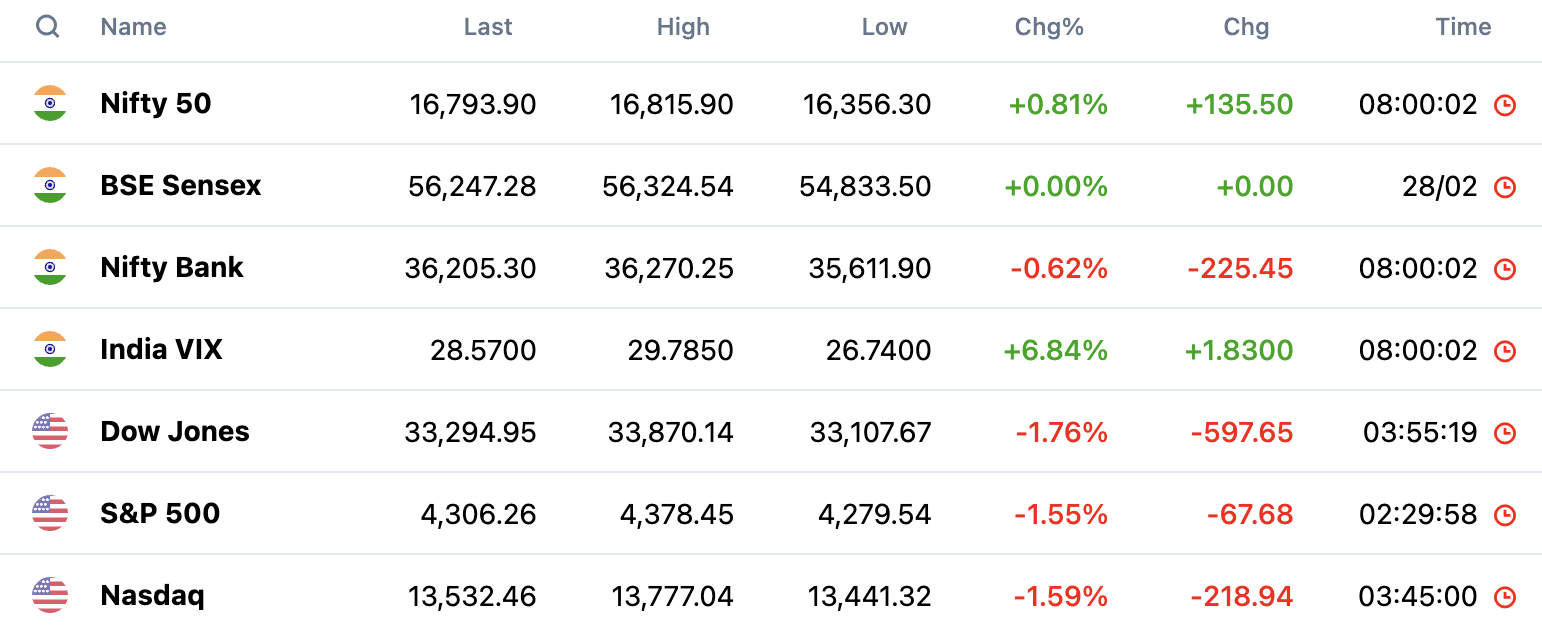Click the Time column header

1463,27
